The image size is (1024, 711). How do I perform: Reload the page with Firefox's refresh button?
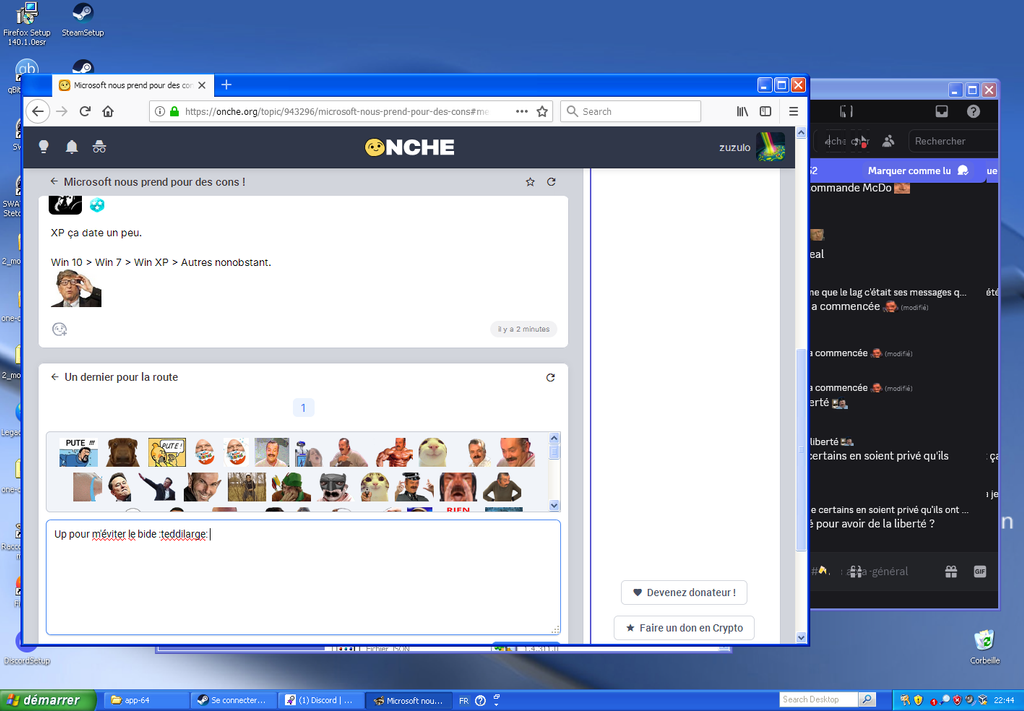[85, 112]
